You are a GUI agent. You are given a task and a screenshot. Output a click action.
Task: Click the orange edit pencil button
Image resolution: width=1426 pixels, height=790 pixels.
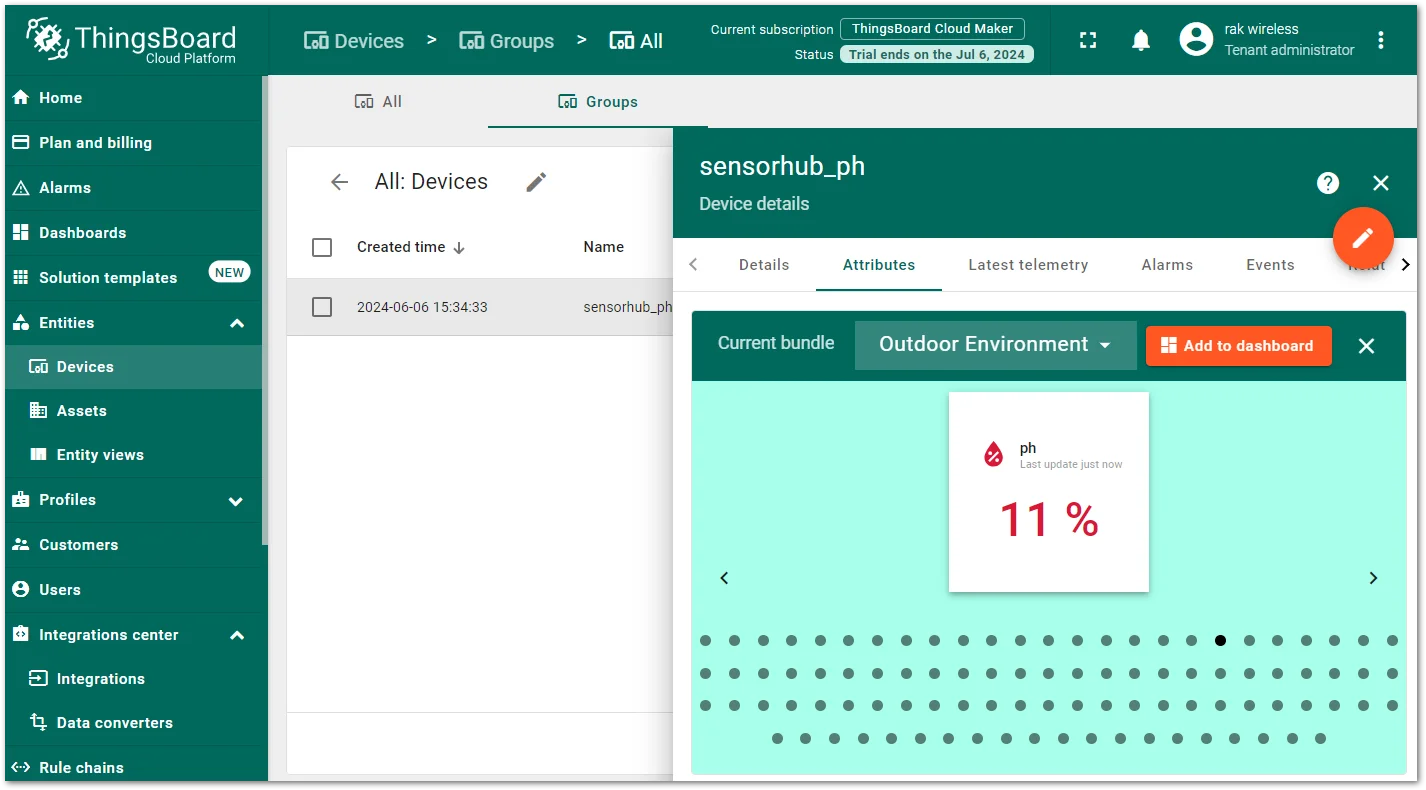tap(1363, 238)
